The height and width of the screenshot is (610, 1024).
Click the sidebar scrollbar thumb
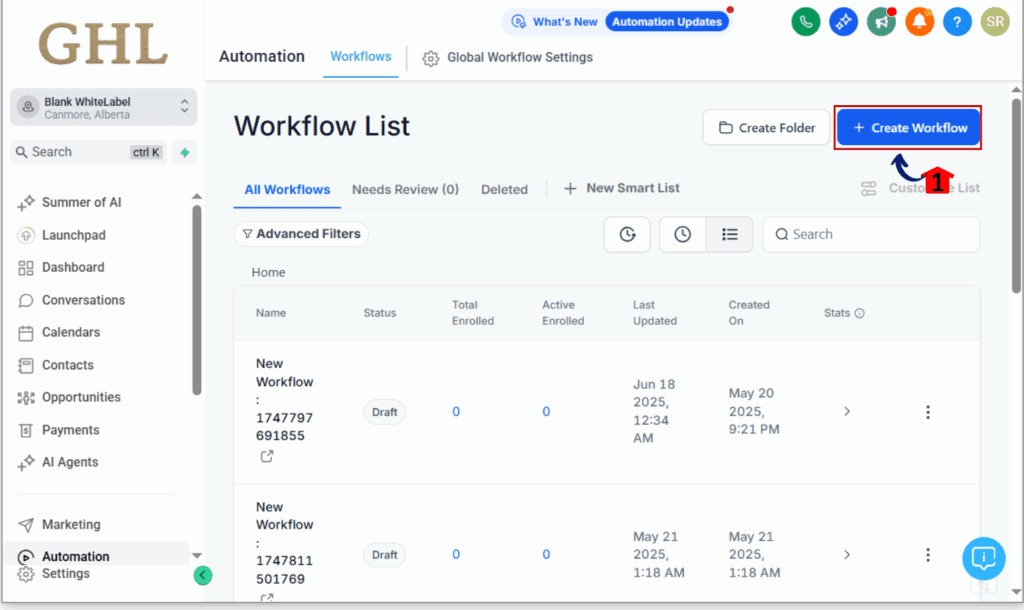(x=197, y=300)
